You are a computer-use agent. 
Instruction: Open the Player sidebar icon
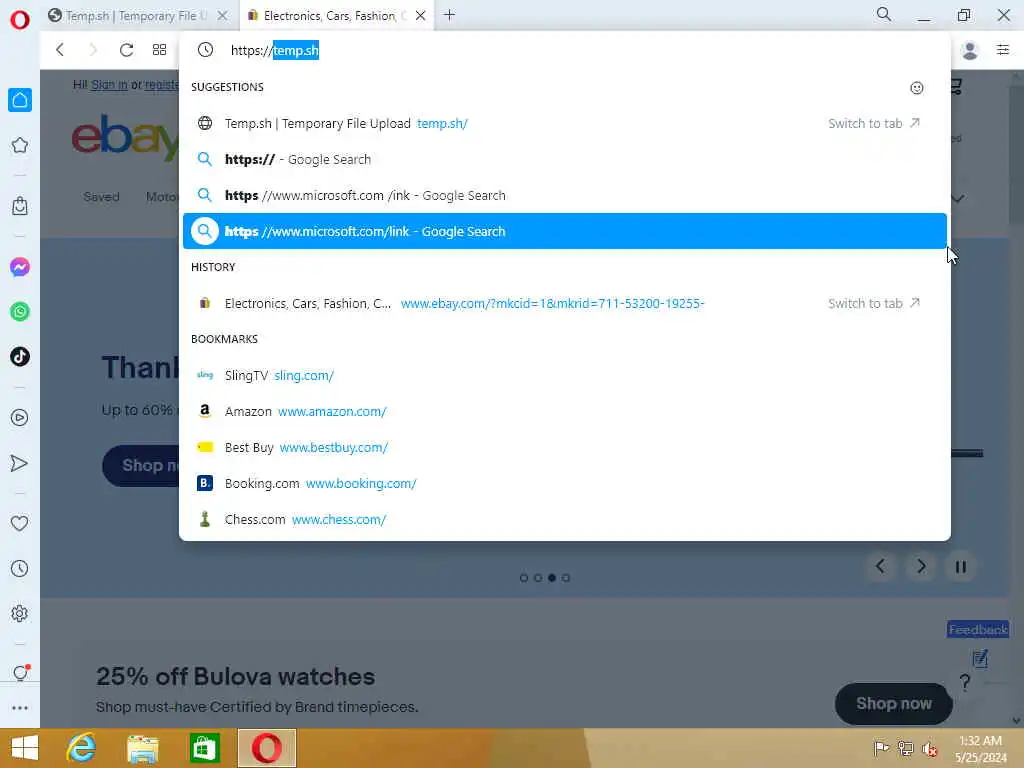pos(20,417)
